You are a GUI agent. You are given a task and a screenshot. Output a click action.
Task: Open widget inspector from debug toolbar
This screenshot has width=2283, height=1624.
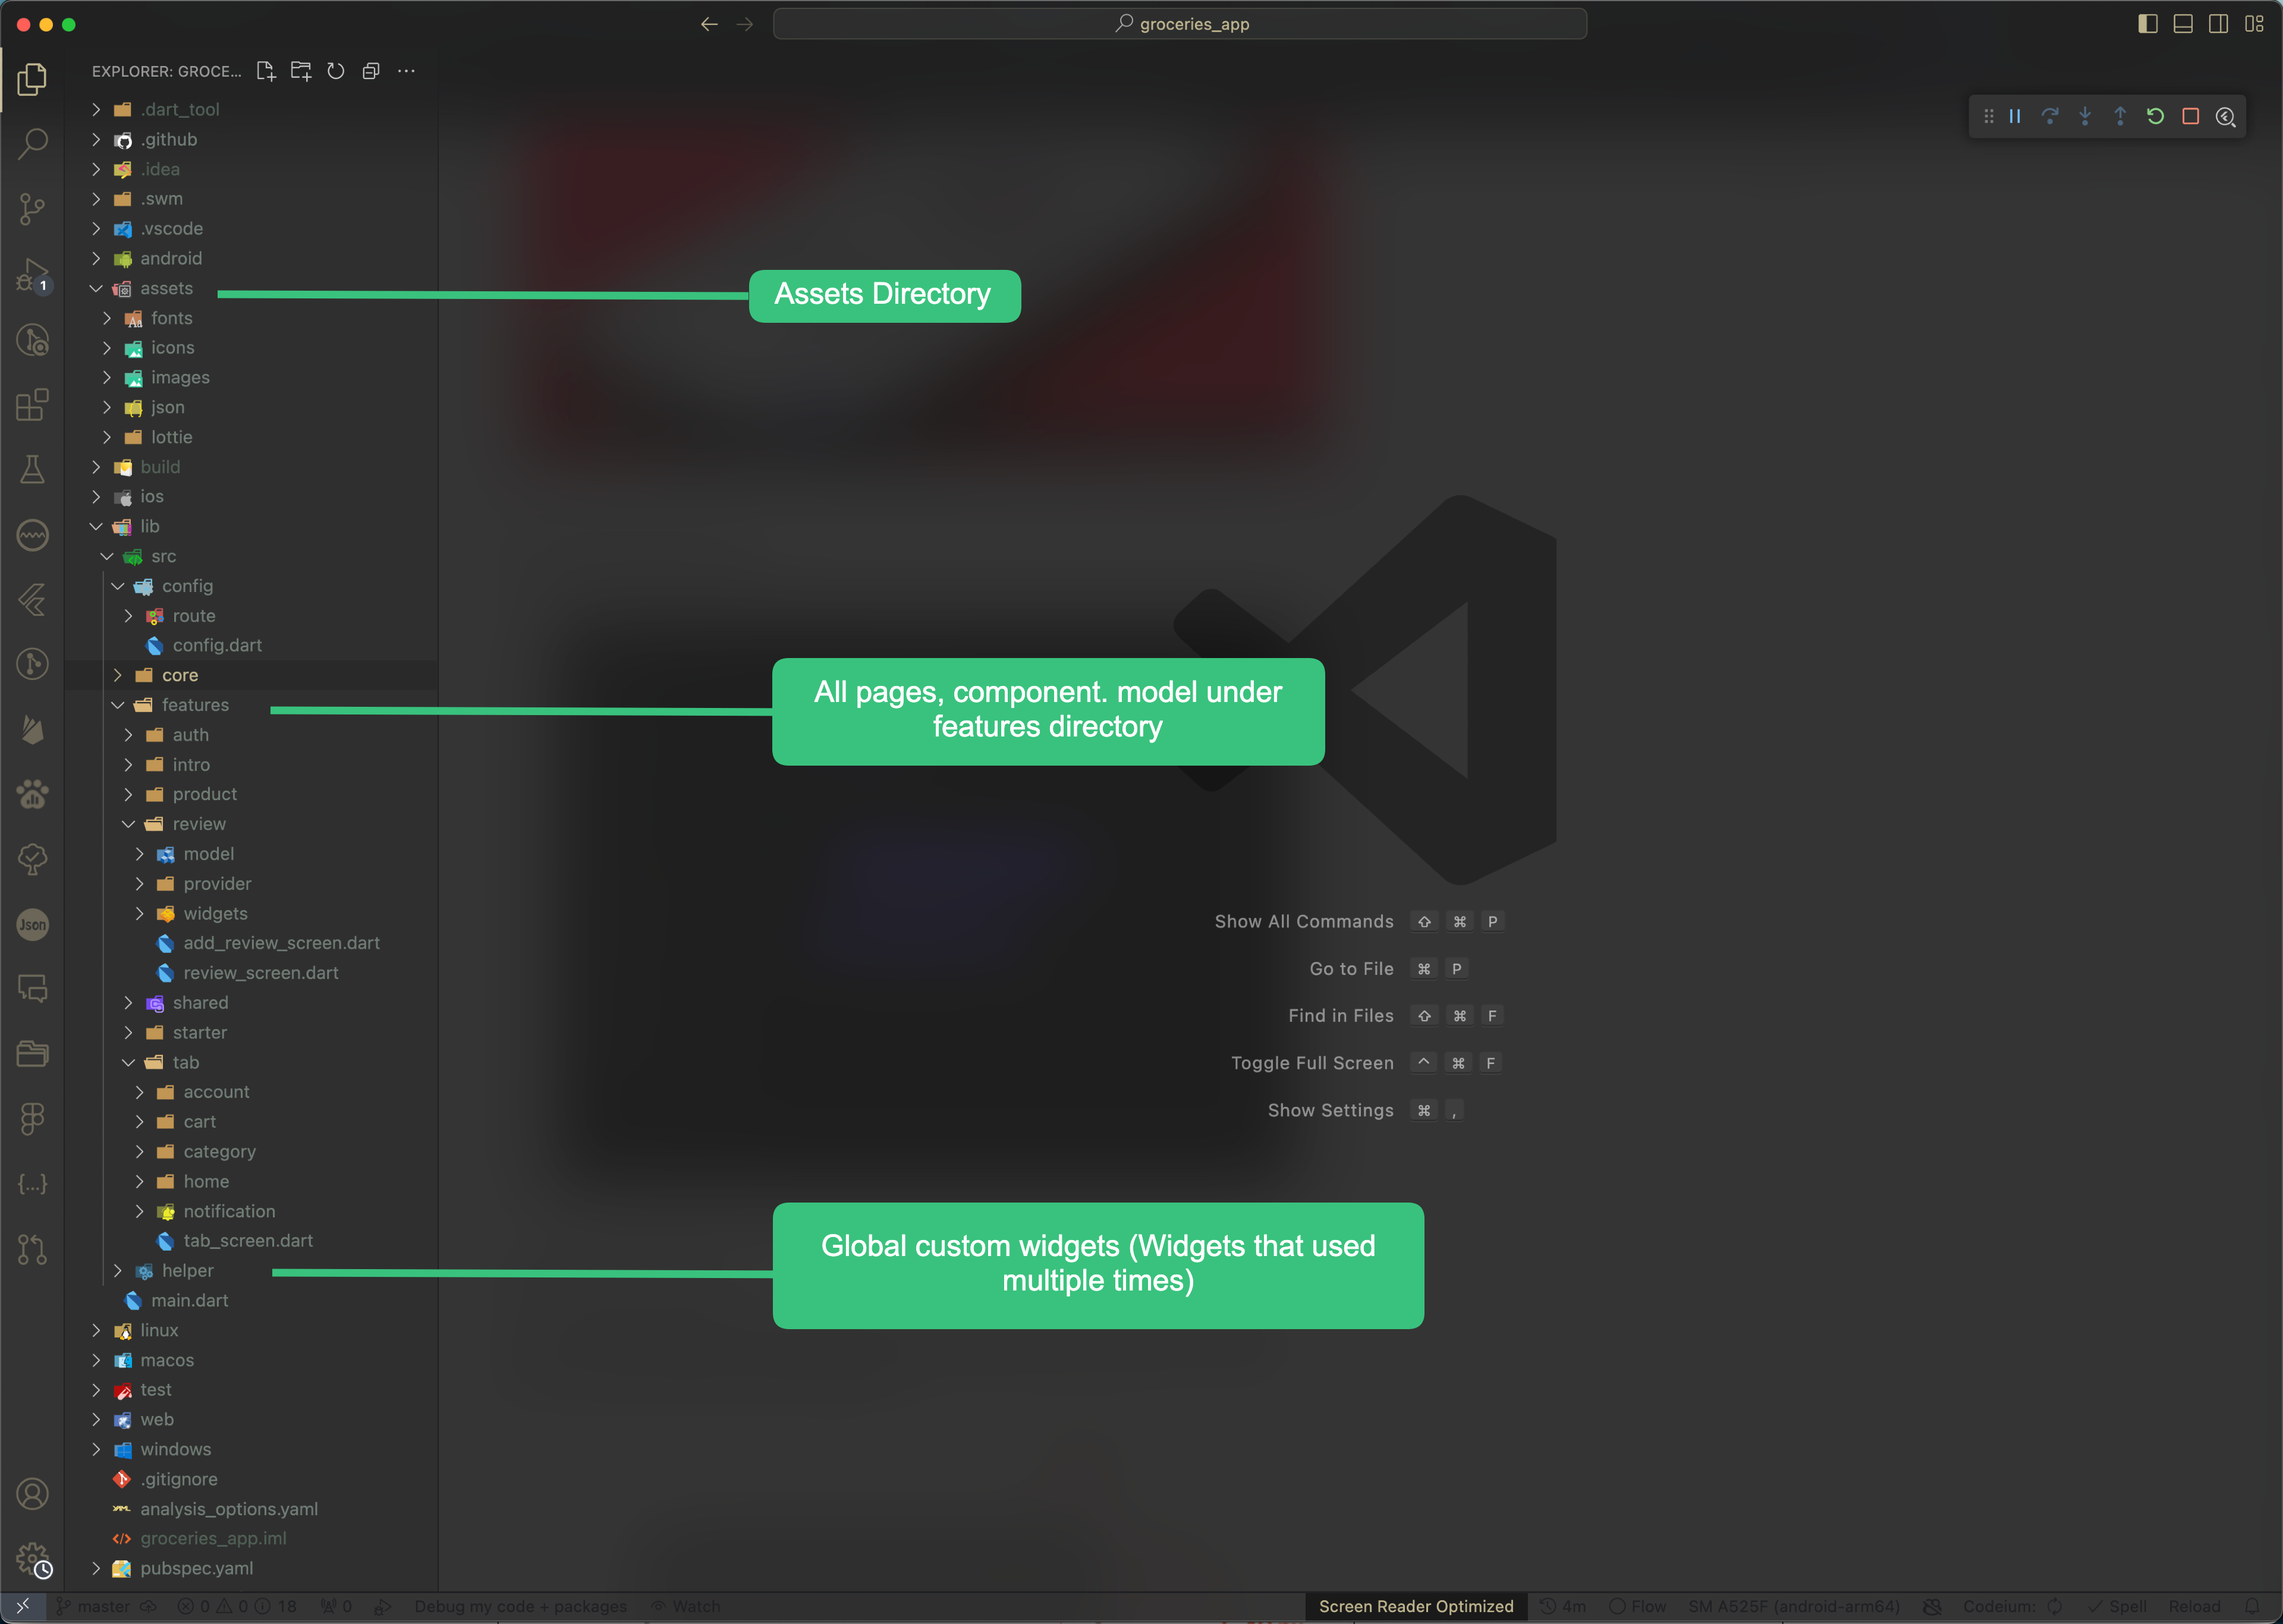click(2225, 116)
